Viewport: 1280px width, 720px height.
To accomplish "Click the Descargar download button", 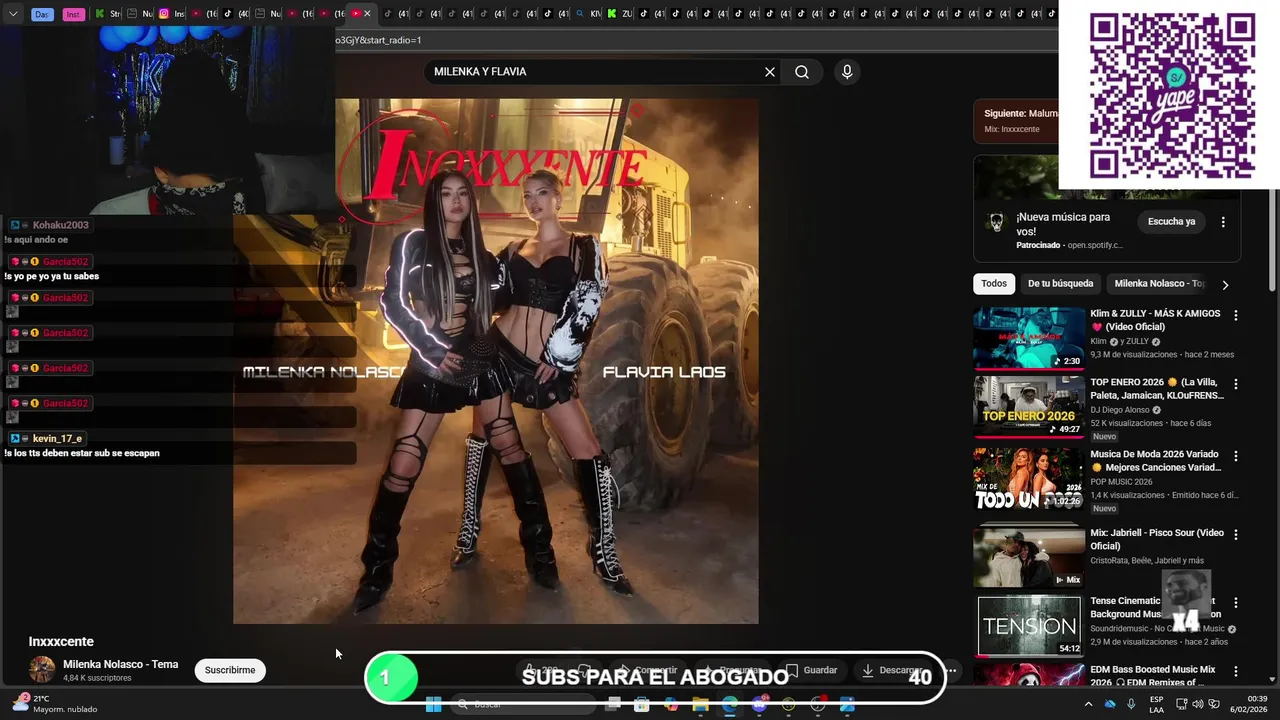I will (892, 670).
